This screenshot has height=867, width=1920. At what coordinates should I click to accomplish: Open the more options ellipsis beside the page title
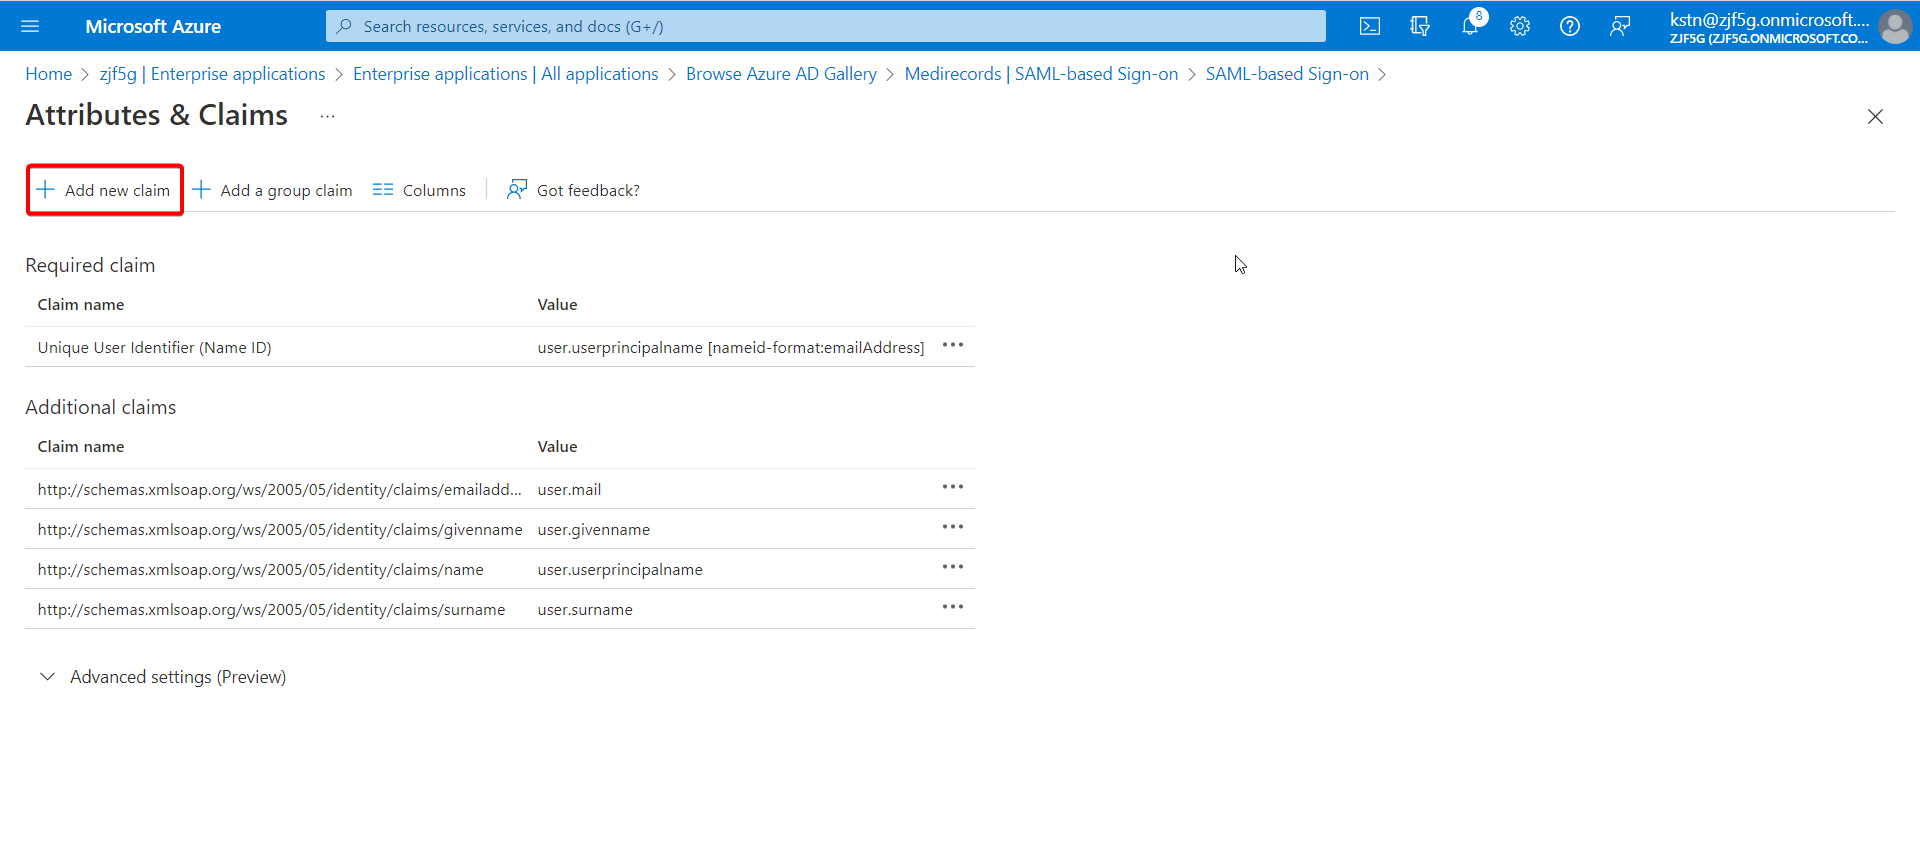point(327,117)
